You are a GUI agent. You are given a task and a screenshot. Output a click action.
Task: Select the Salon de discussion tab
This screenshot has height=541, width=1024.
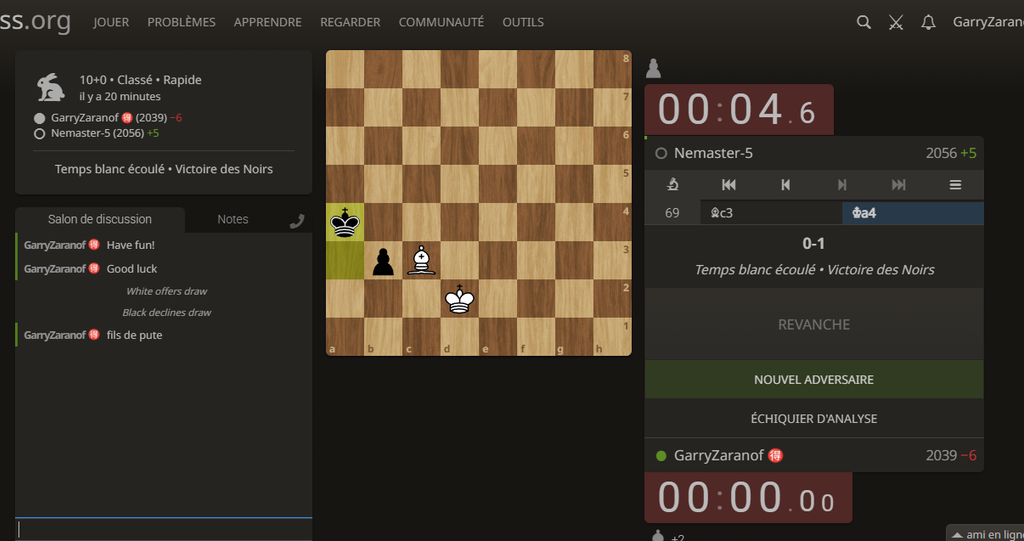[x=100, y=219]
